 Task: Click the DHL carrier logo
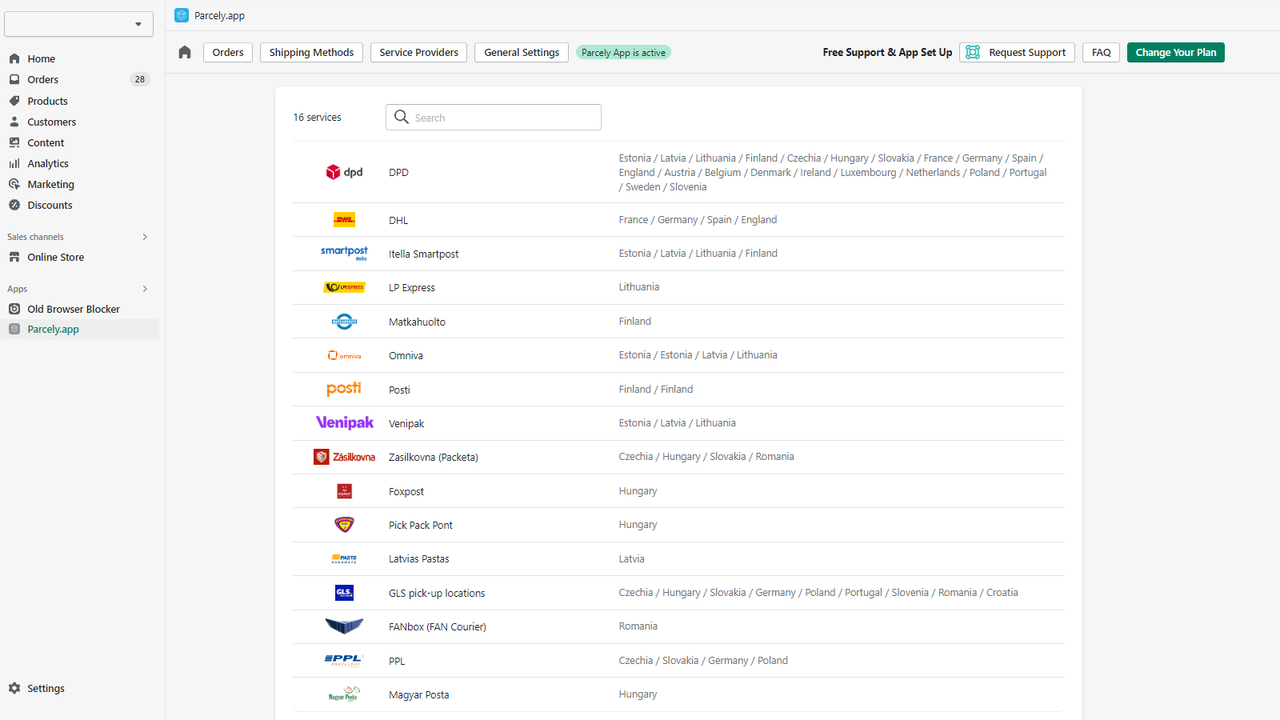coord(344,220)
